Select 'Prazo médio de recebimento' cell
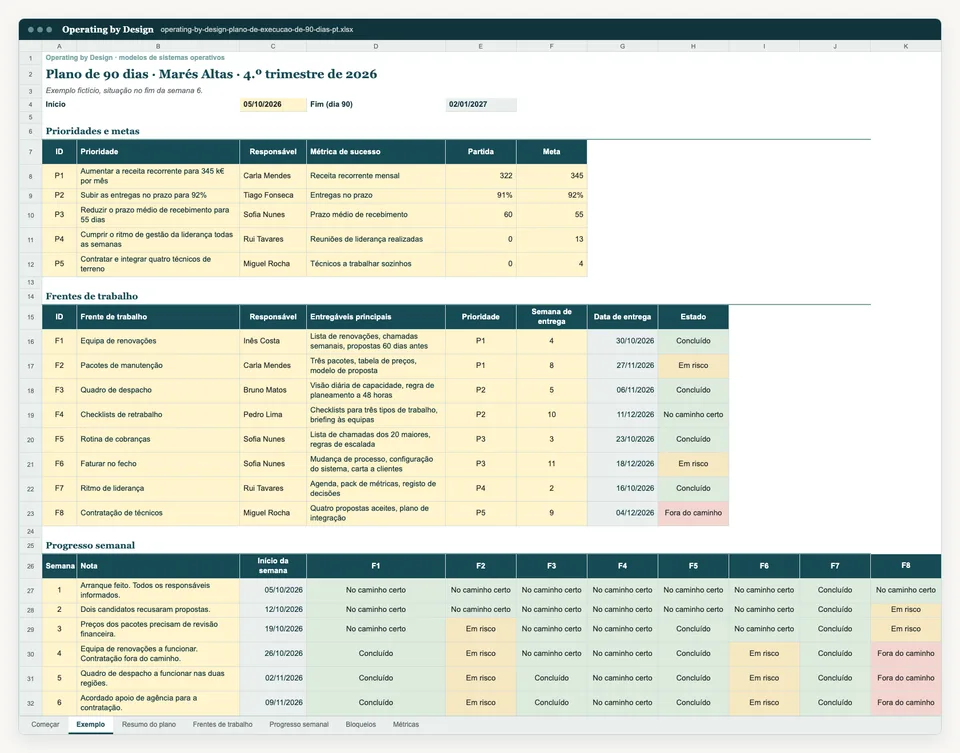Screen dimensions: 960x753 tap(375, 215)
